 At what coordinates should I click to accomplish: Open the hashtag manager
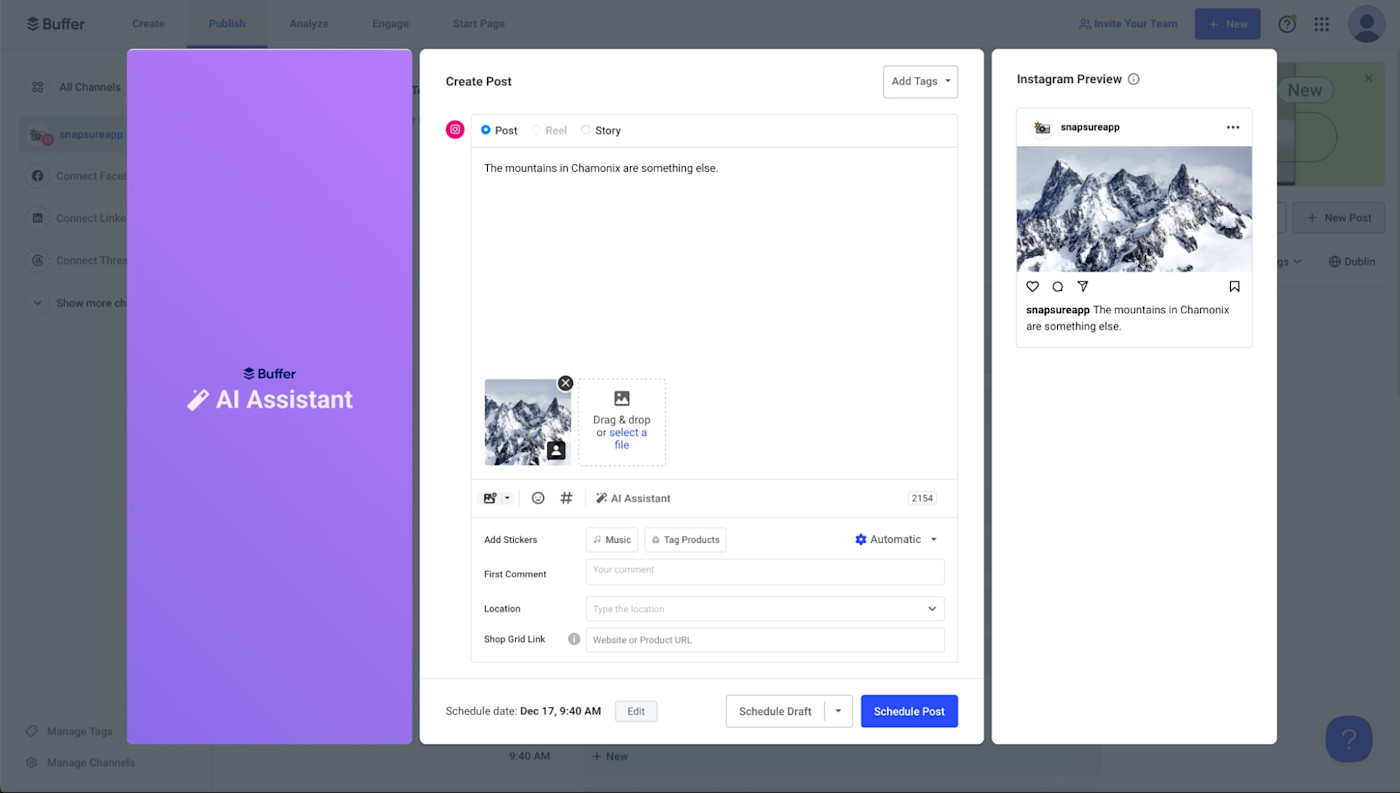coord(566,498)
